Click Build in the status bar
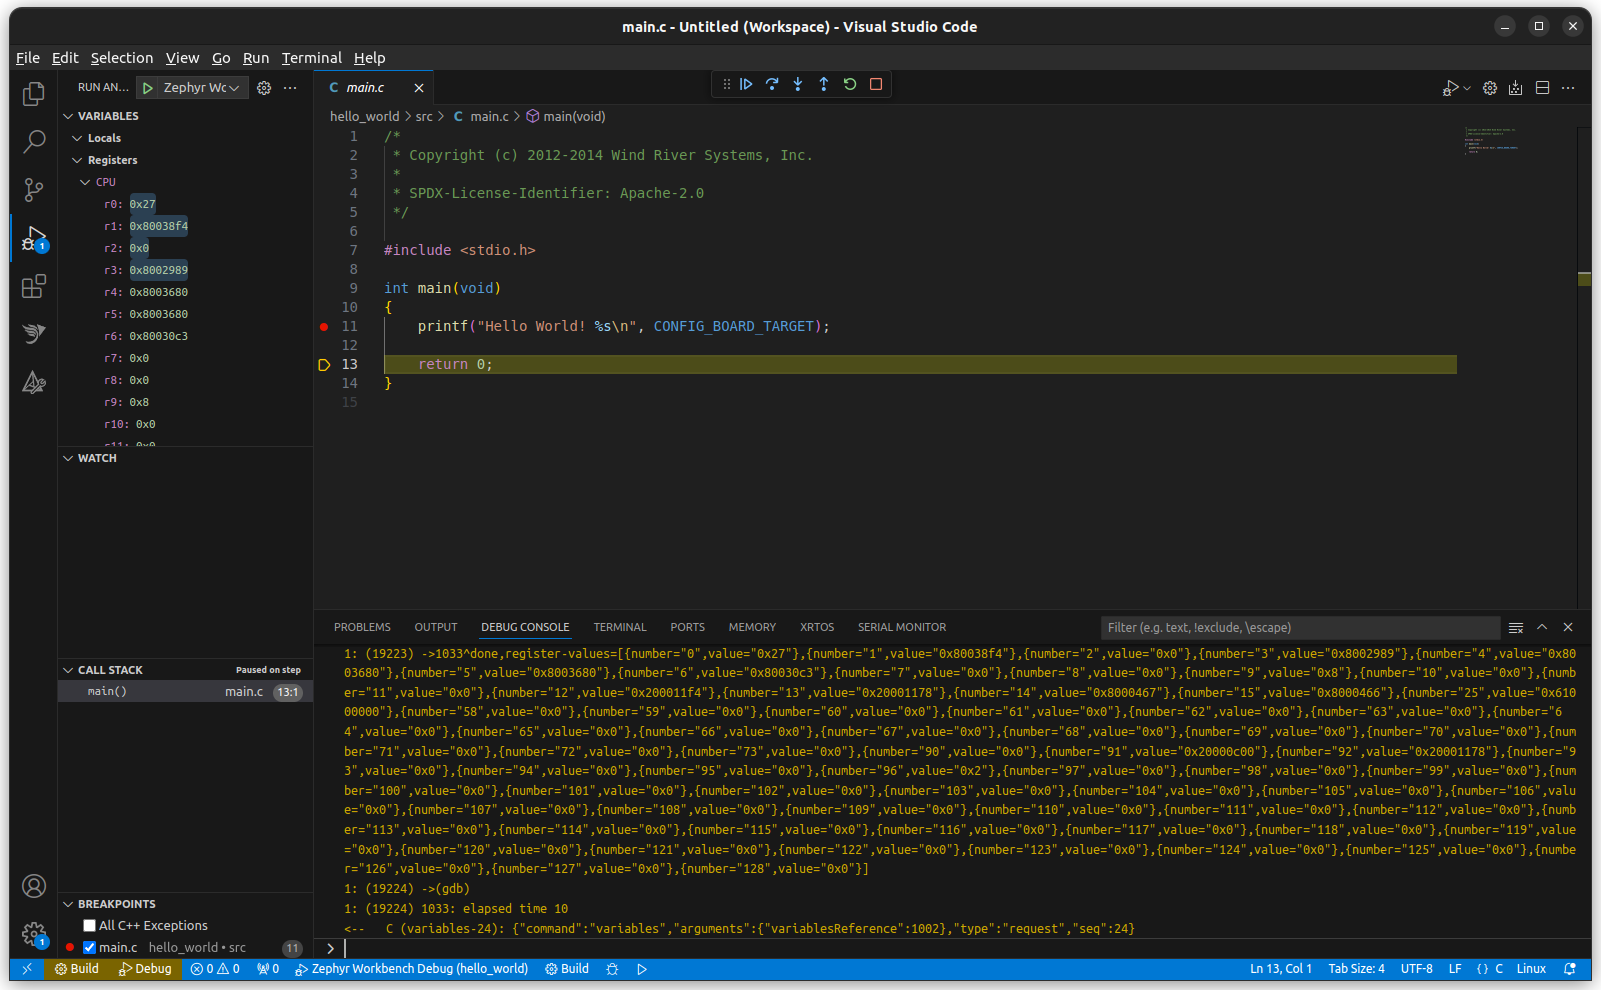This screenshot has height=990, width=1601. click(x=76, y=968)
